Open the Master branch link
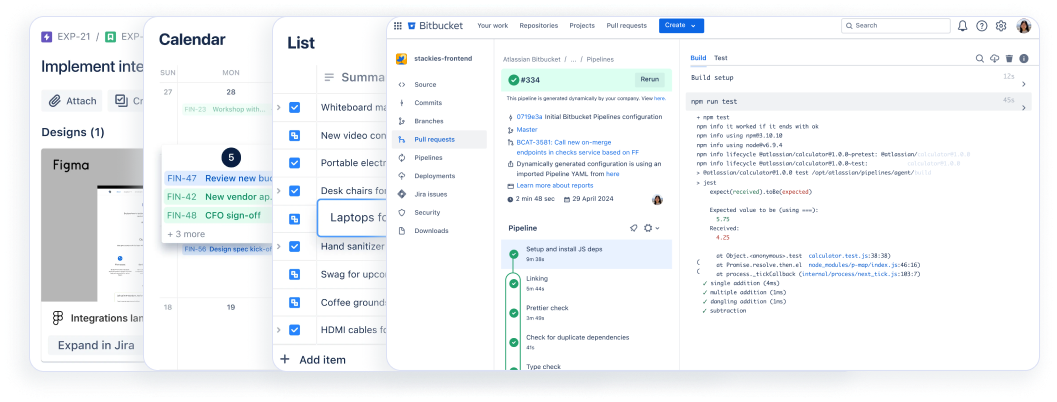1057x402 pixels. tap(526, 130)
